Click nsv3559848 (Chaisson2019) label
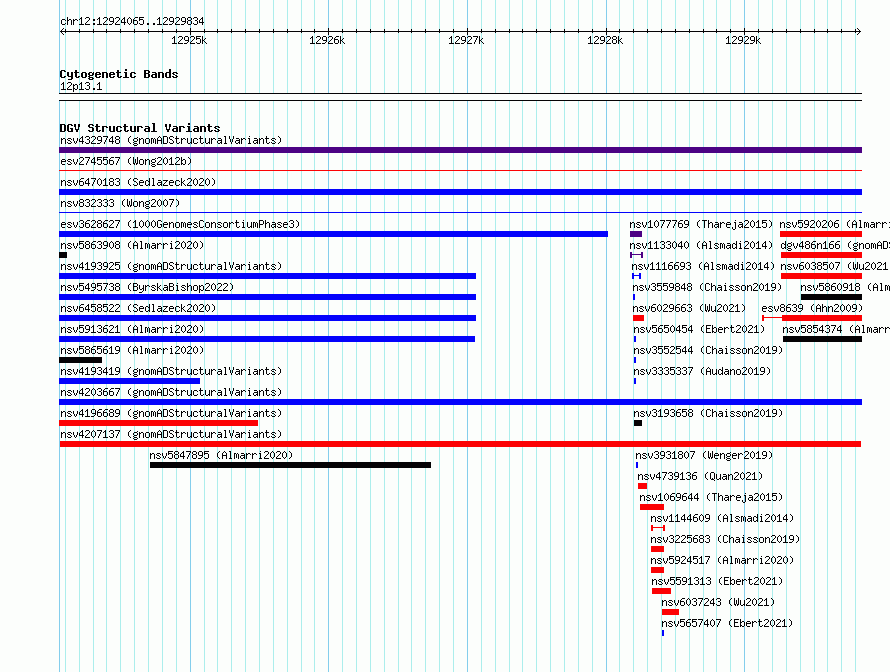This screenshot has height=672, width=890. tap(708, 287)
